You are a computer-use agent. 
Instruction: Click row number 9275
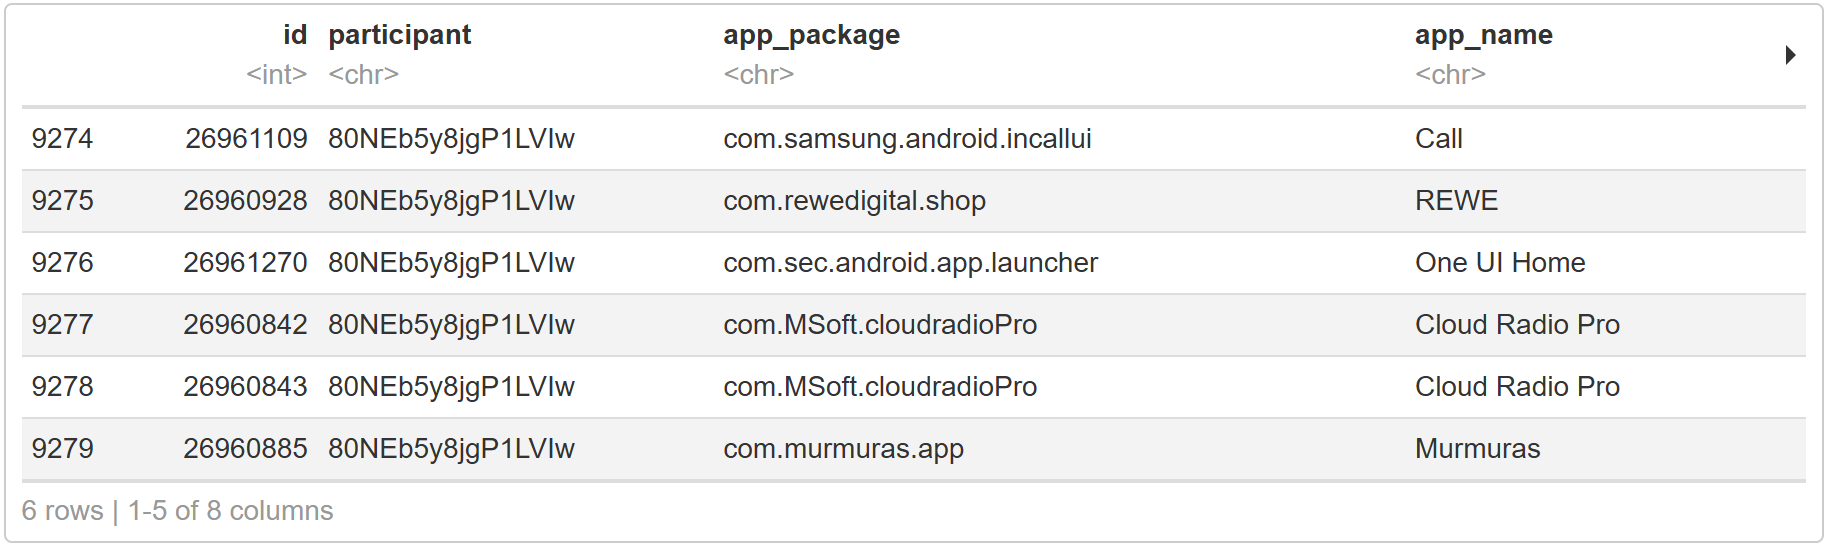[x=62, y=201]
